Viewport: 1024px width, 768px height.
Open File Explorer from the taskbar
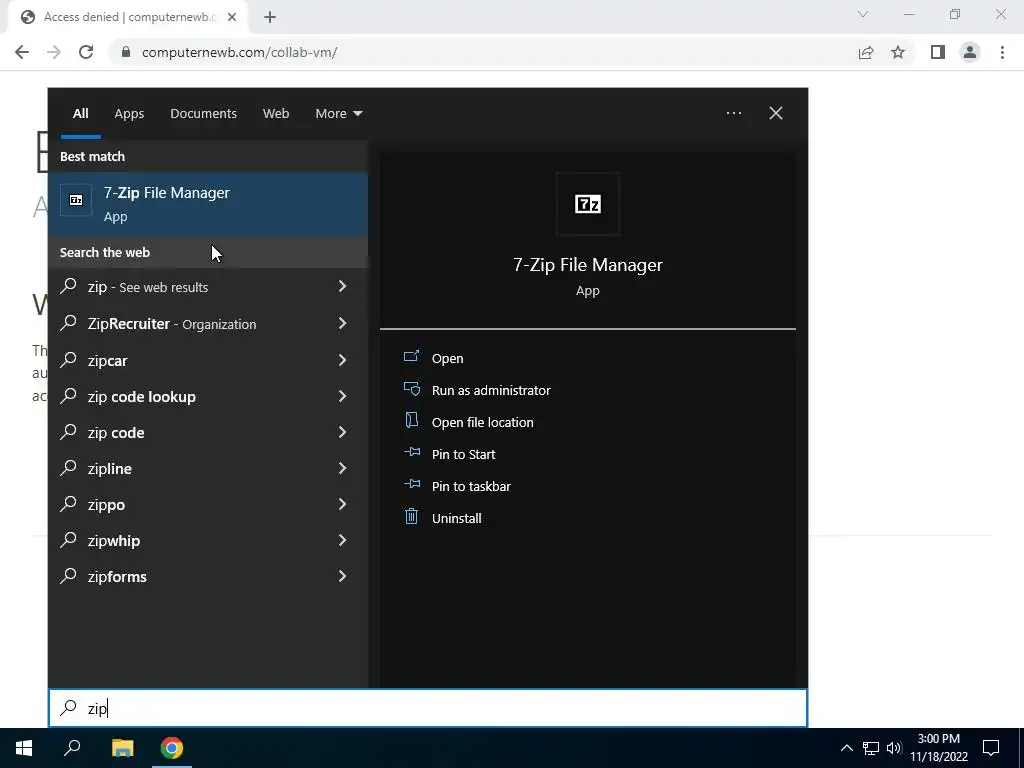pos(123,748)
